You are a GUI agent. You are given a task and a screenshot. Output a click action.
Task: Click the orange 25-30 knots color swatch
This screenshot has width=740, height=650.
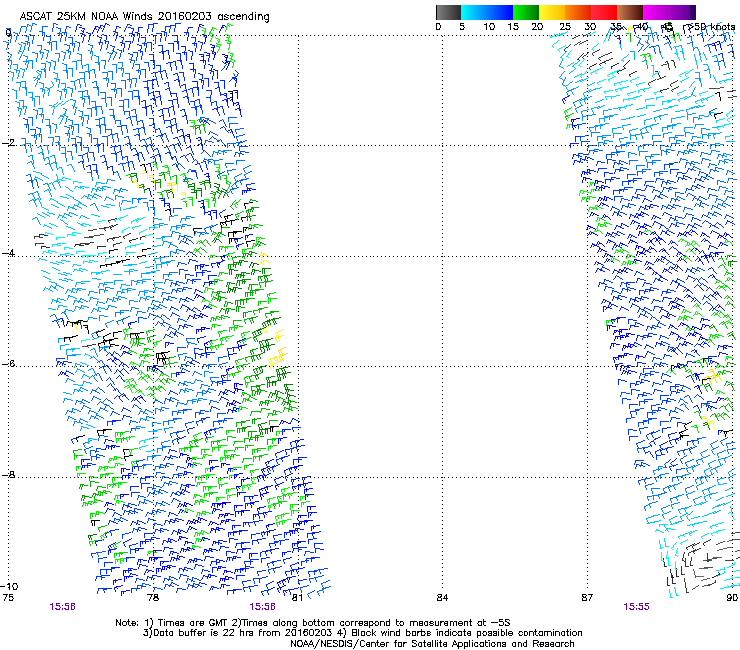[x=578, y=12]
